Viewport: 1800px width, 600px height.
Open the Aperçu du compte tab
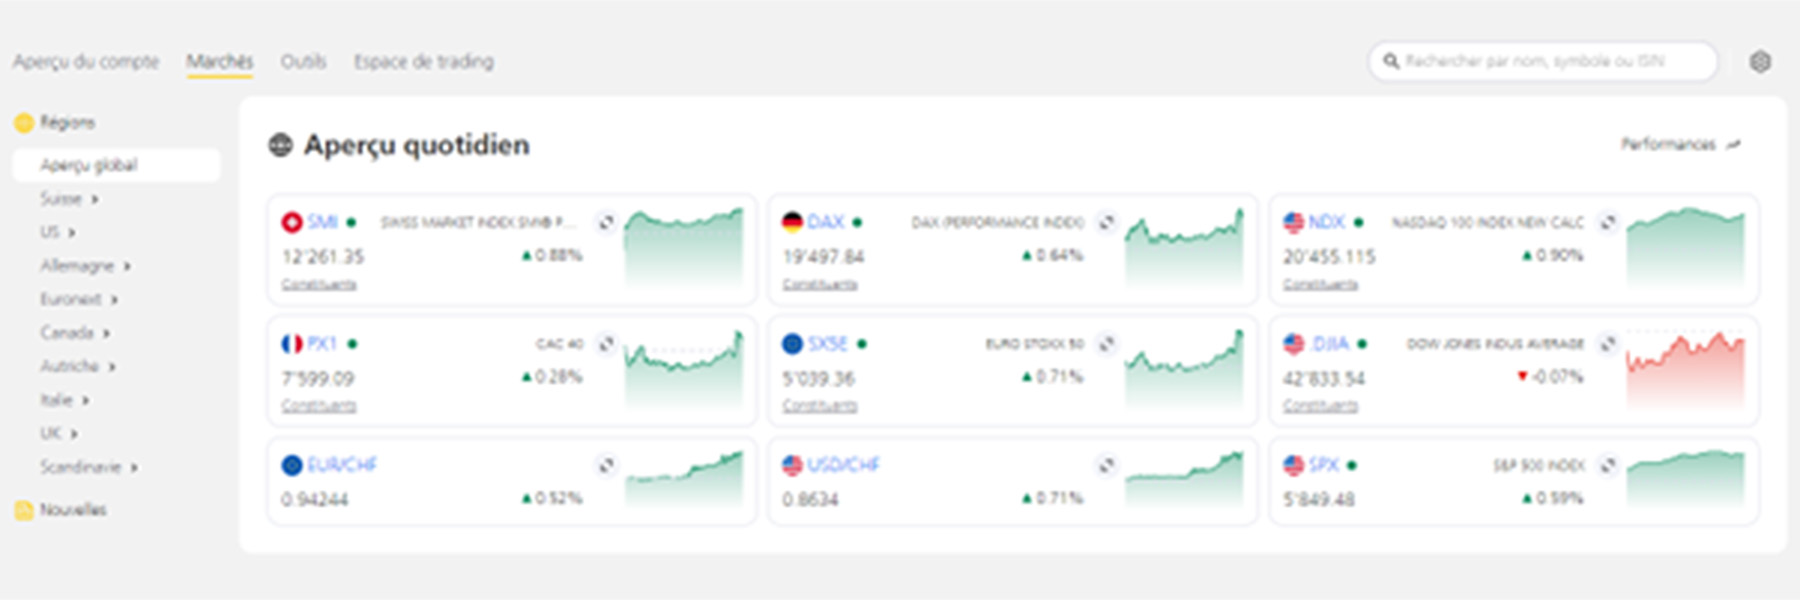86,62
